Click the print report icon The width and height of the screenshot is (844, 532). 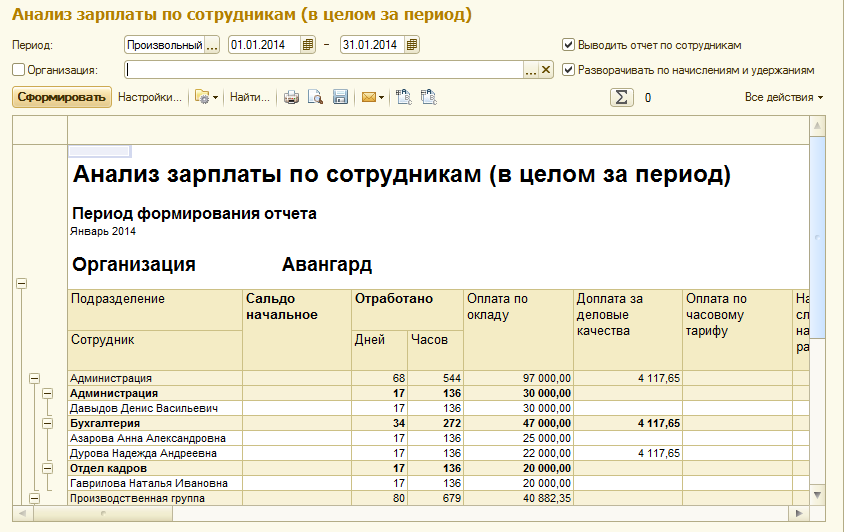[x=292, y=98]
